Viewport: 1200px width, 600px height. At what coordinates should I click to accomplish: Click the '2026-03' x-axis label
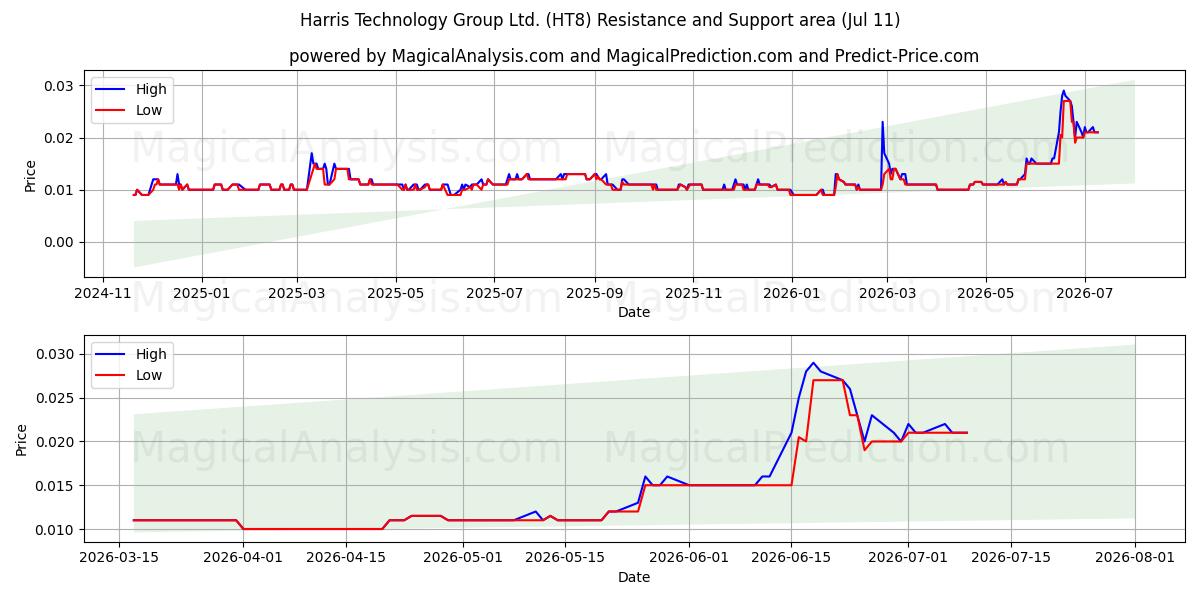(x=887, y=294)
